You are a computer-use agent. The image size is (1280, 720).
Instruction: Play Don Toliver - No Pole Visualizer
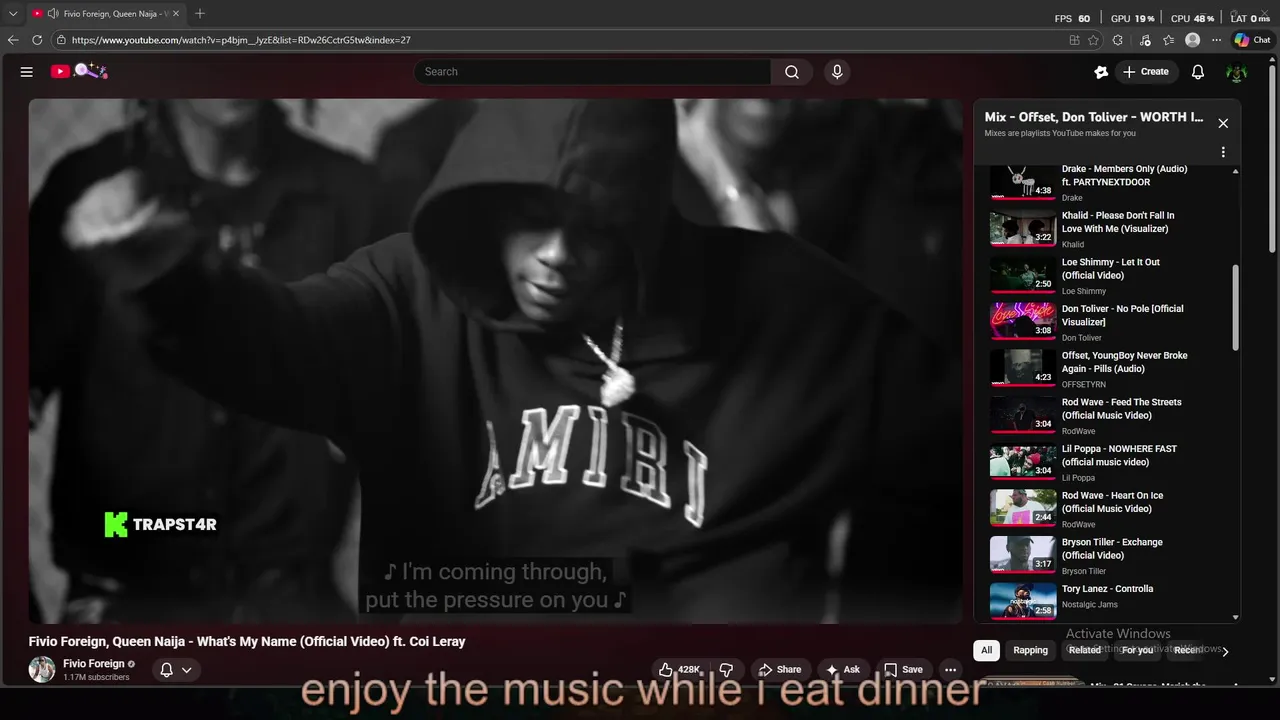1105,323
